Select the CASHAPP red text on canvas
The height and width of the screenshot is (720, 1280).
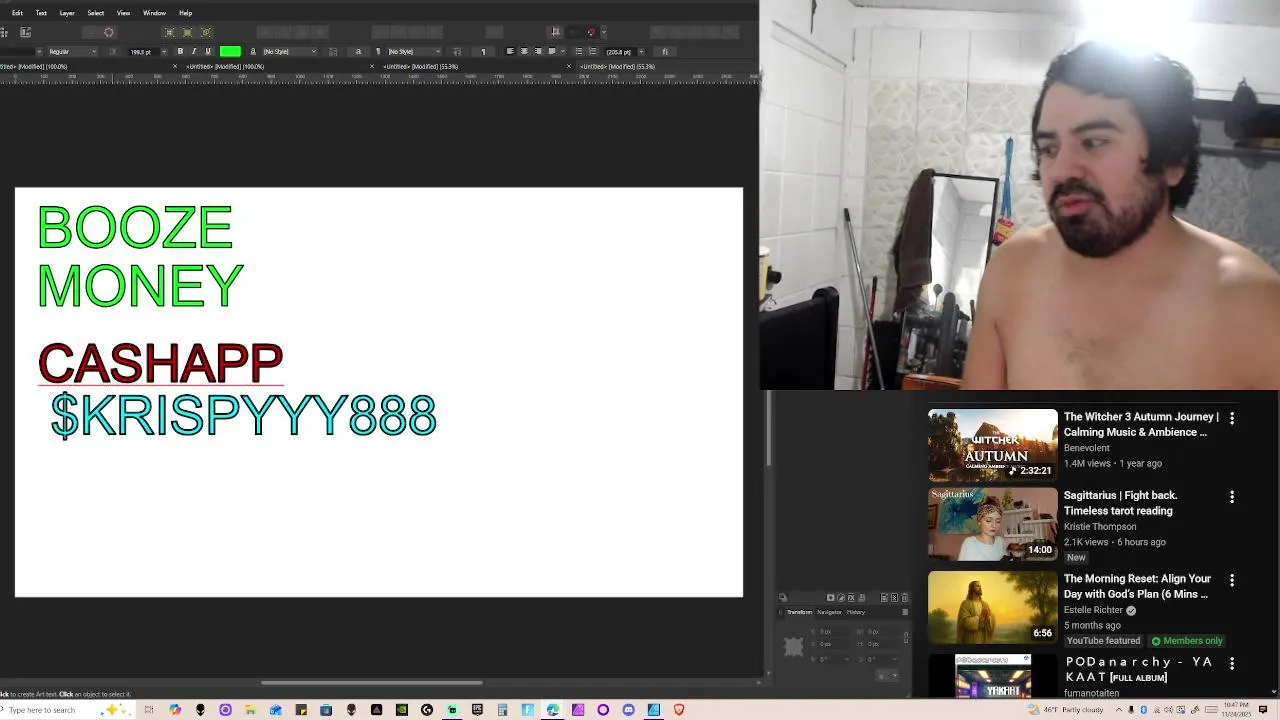point(160,363)
